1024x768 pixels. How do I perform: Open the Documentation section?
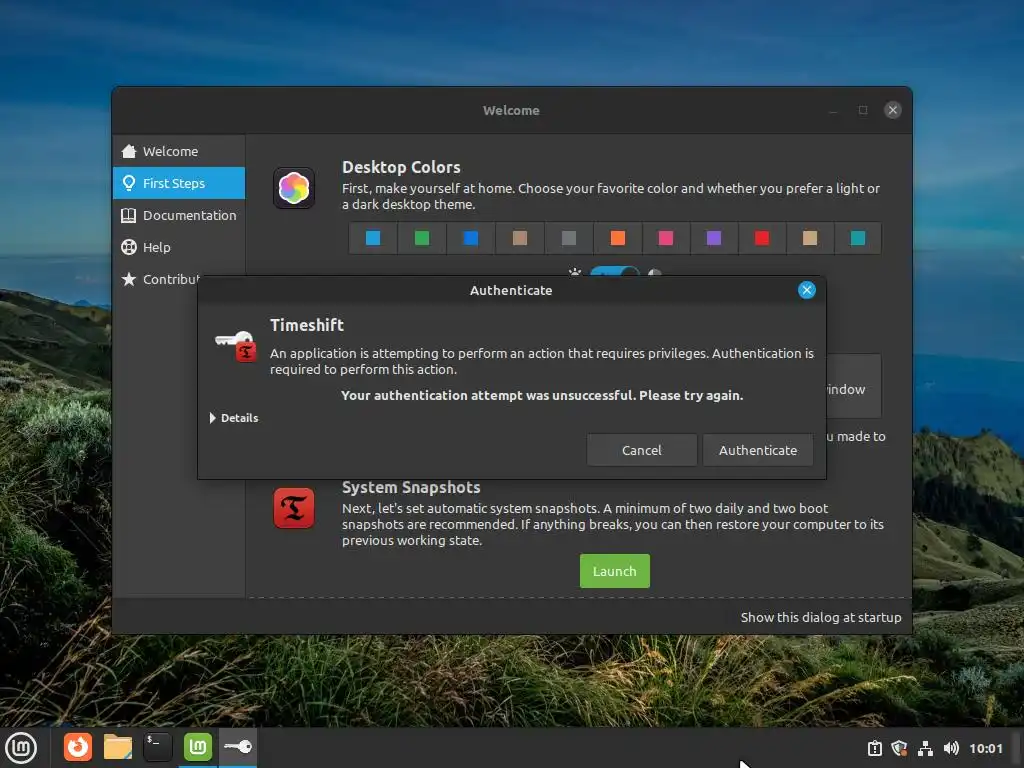(x=178, y=216)
